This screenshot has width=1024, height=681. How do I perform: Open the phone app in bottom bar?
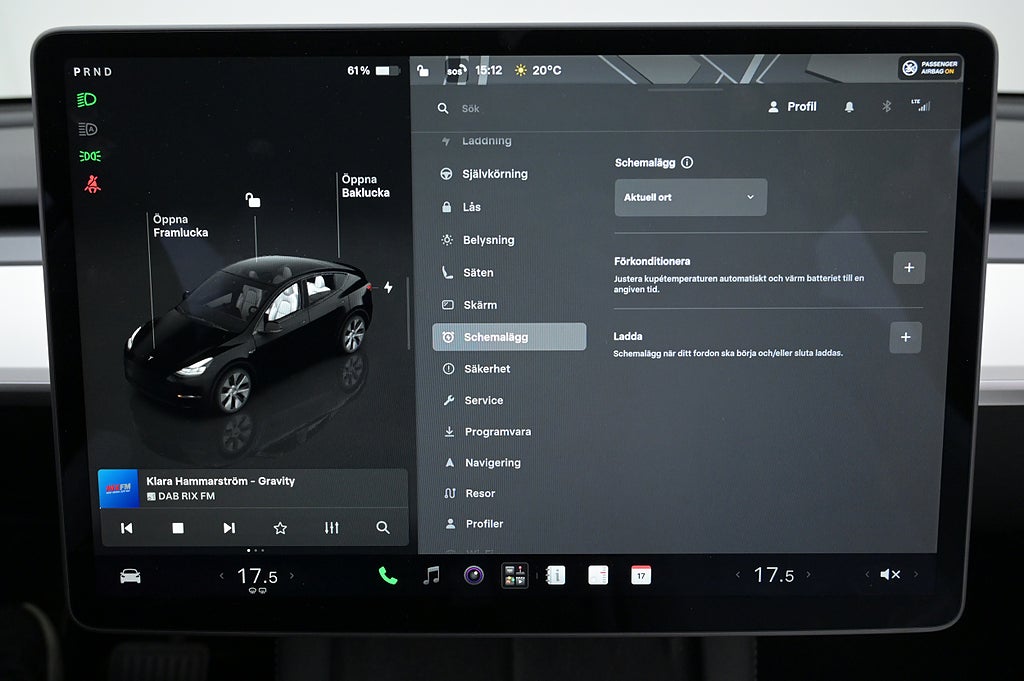388,575
